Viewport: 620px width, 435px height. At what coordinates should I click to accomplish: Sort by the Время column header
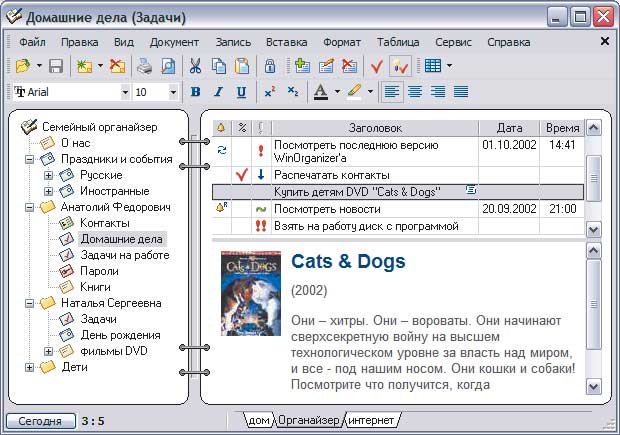562,128
